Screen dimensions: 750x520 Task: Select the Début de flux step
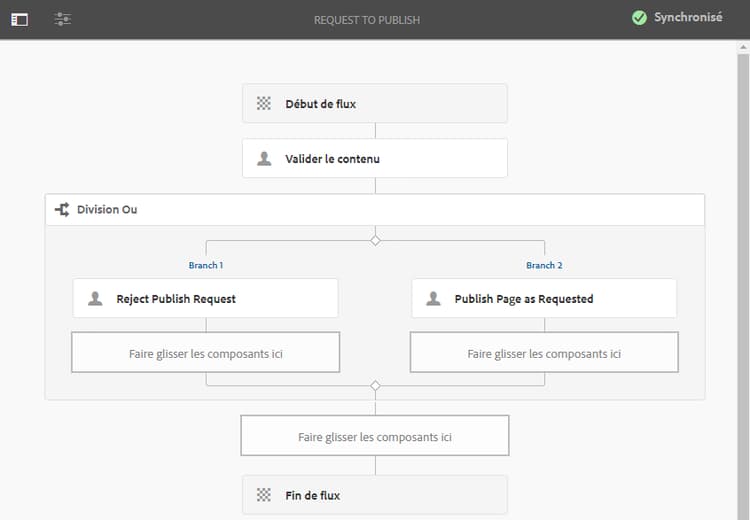point(374,103)
